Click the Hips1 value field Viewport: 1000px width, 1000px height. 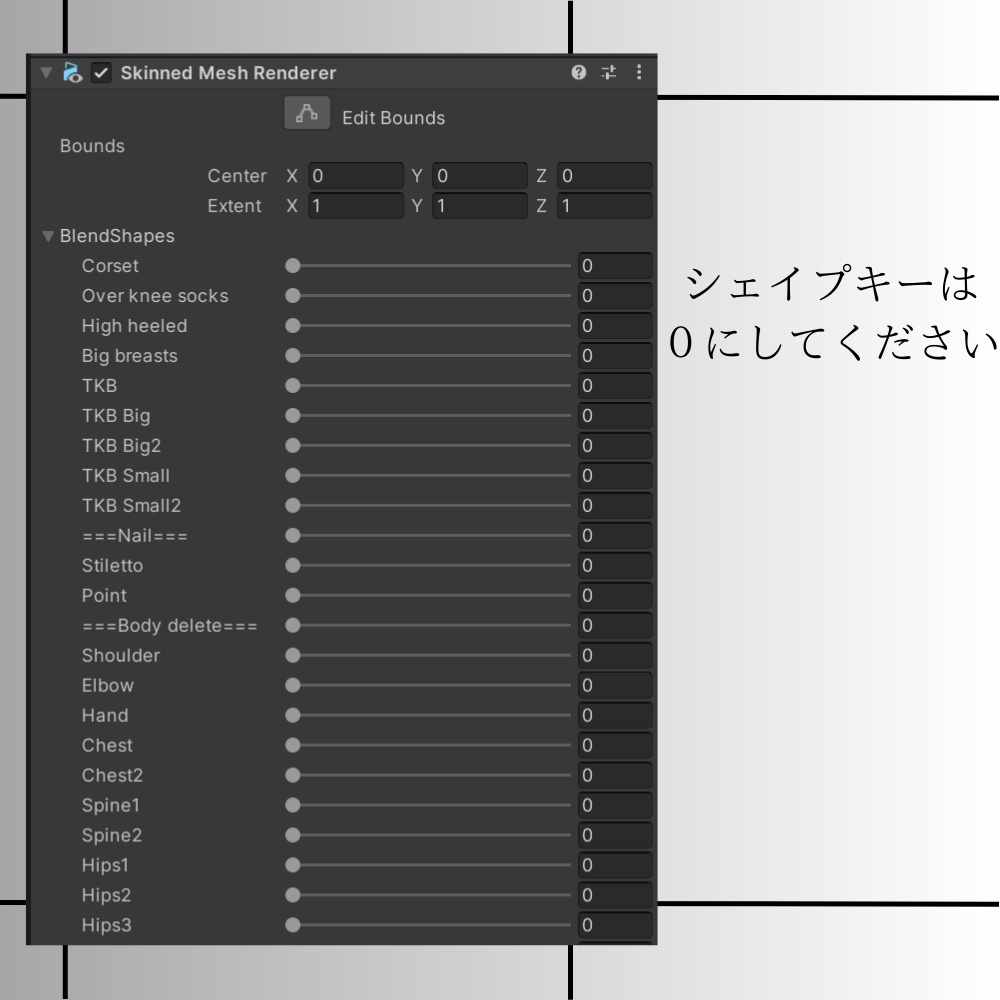point(615,865)
